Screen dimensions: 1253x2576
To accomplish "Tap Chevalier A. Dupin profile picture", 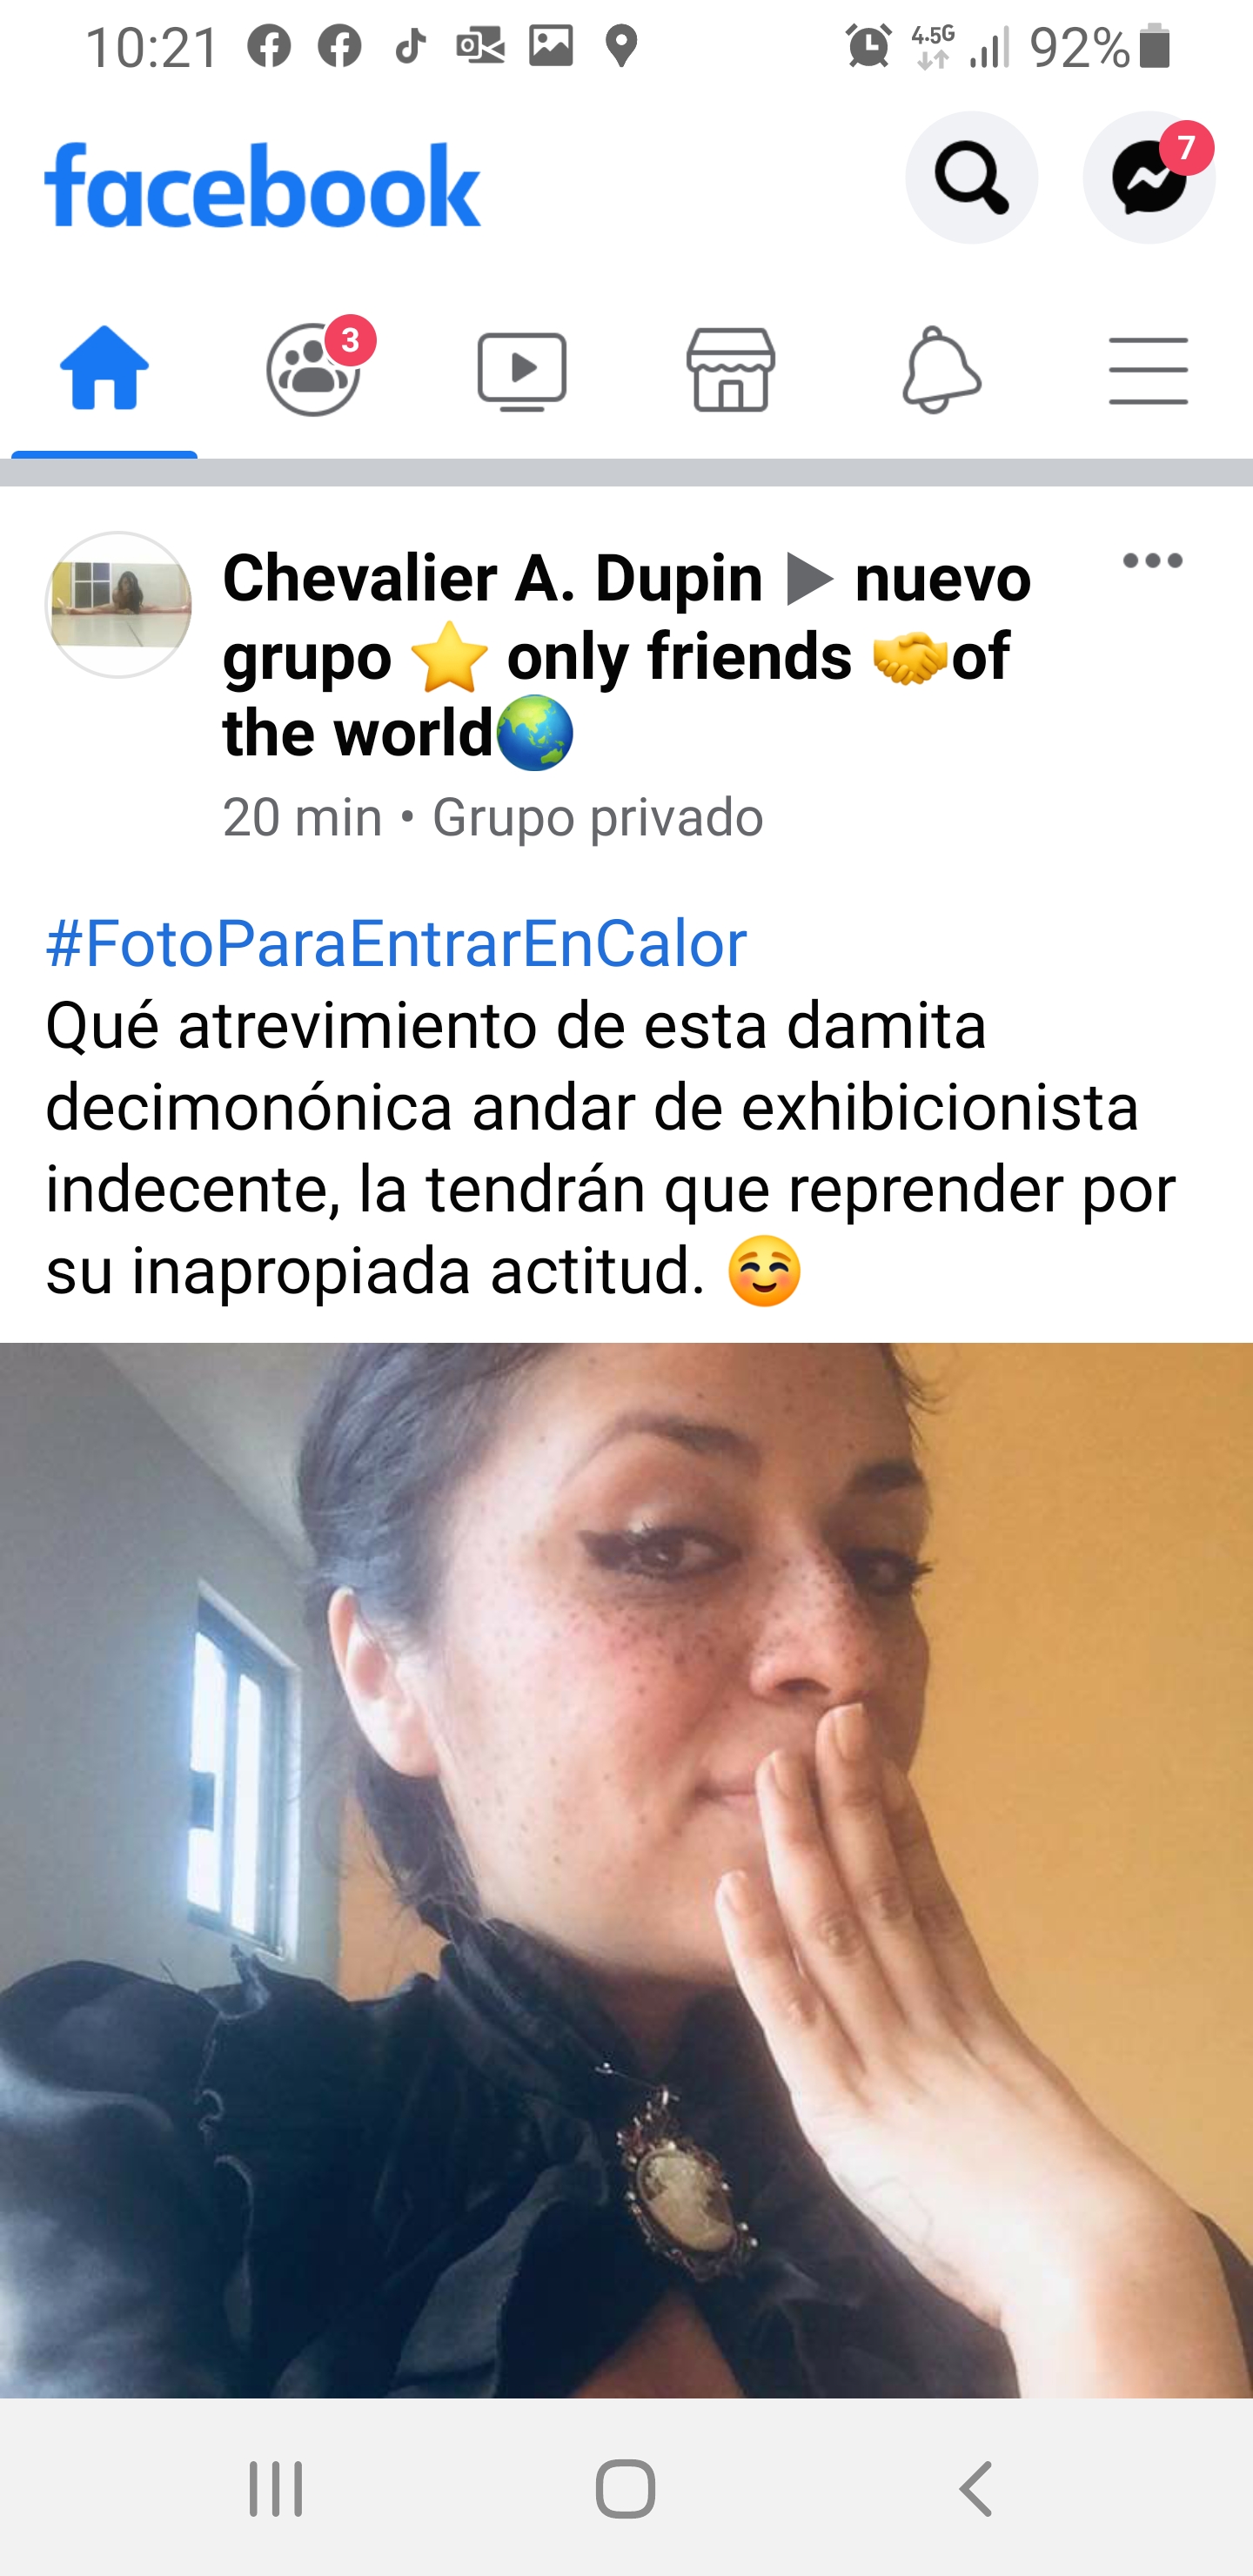I will click(x=119, y=604).
